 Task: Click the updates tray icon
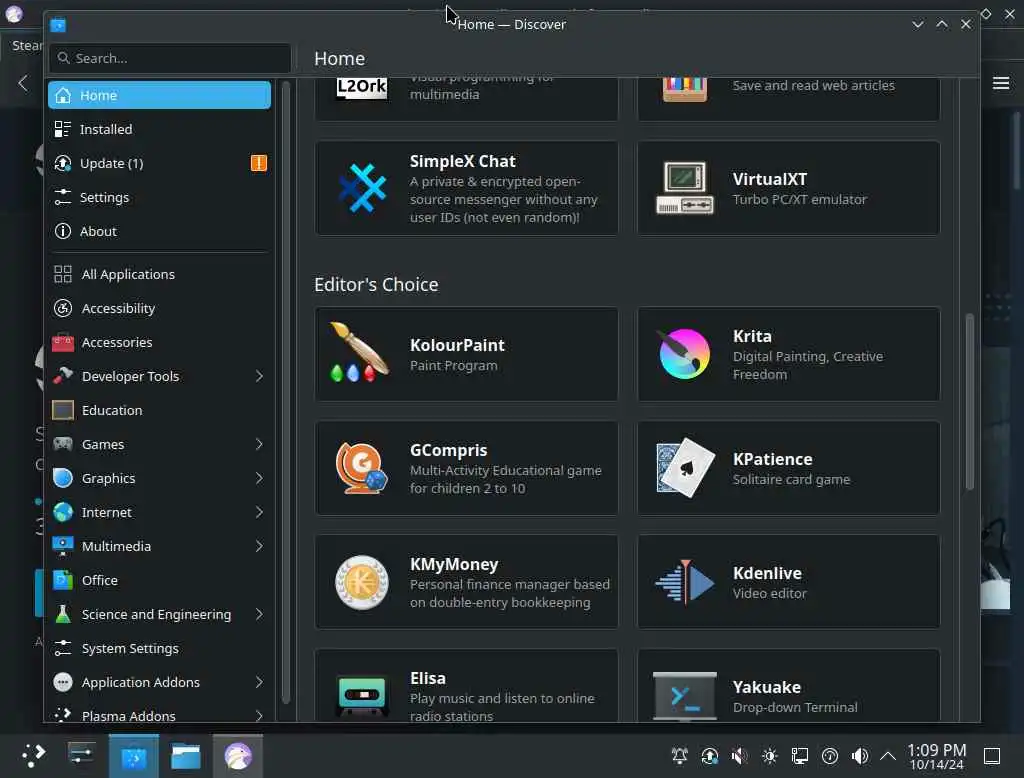click(x=709, y=756)
